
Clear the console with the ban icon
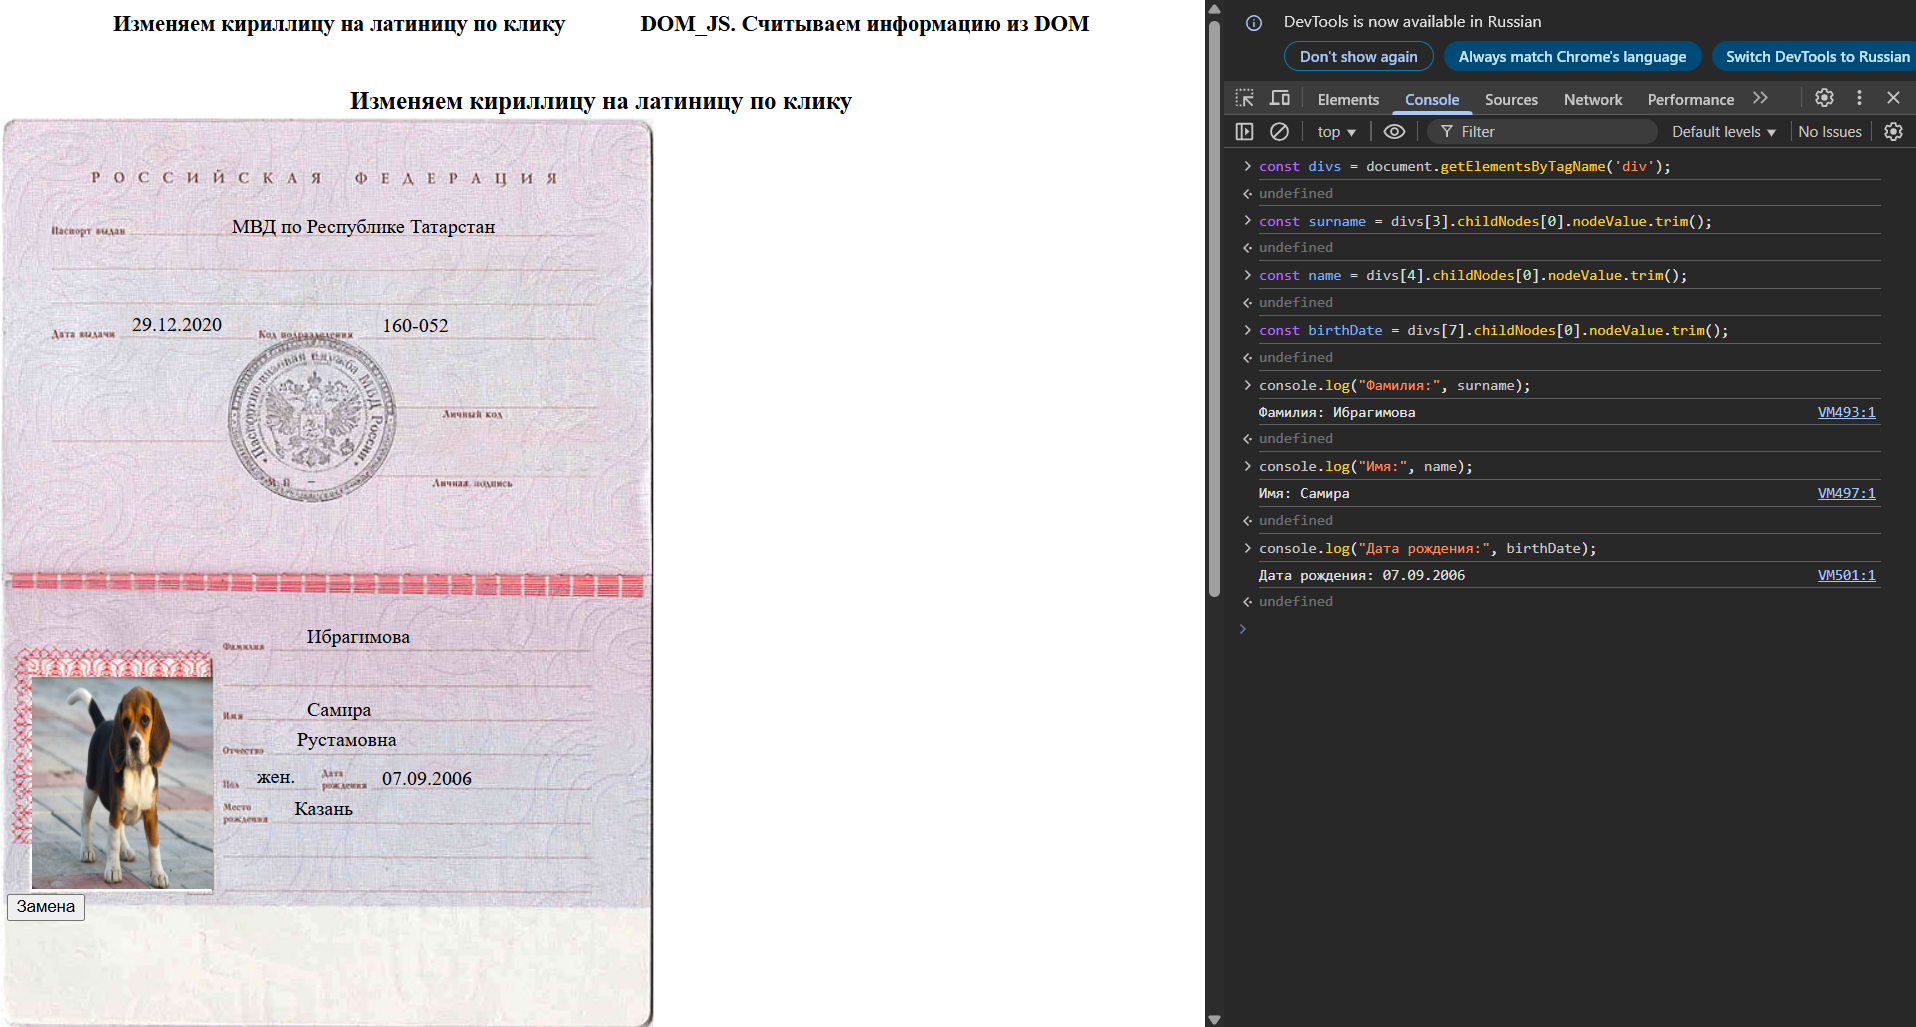coord(1279,132)
